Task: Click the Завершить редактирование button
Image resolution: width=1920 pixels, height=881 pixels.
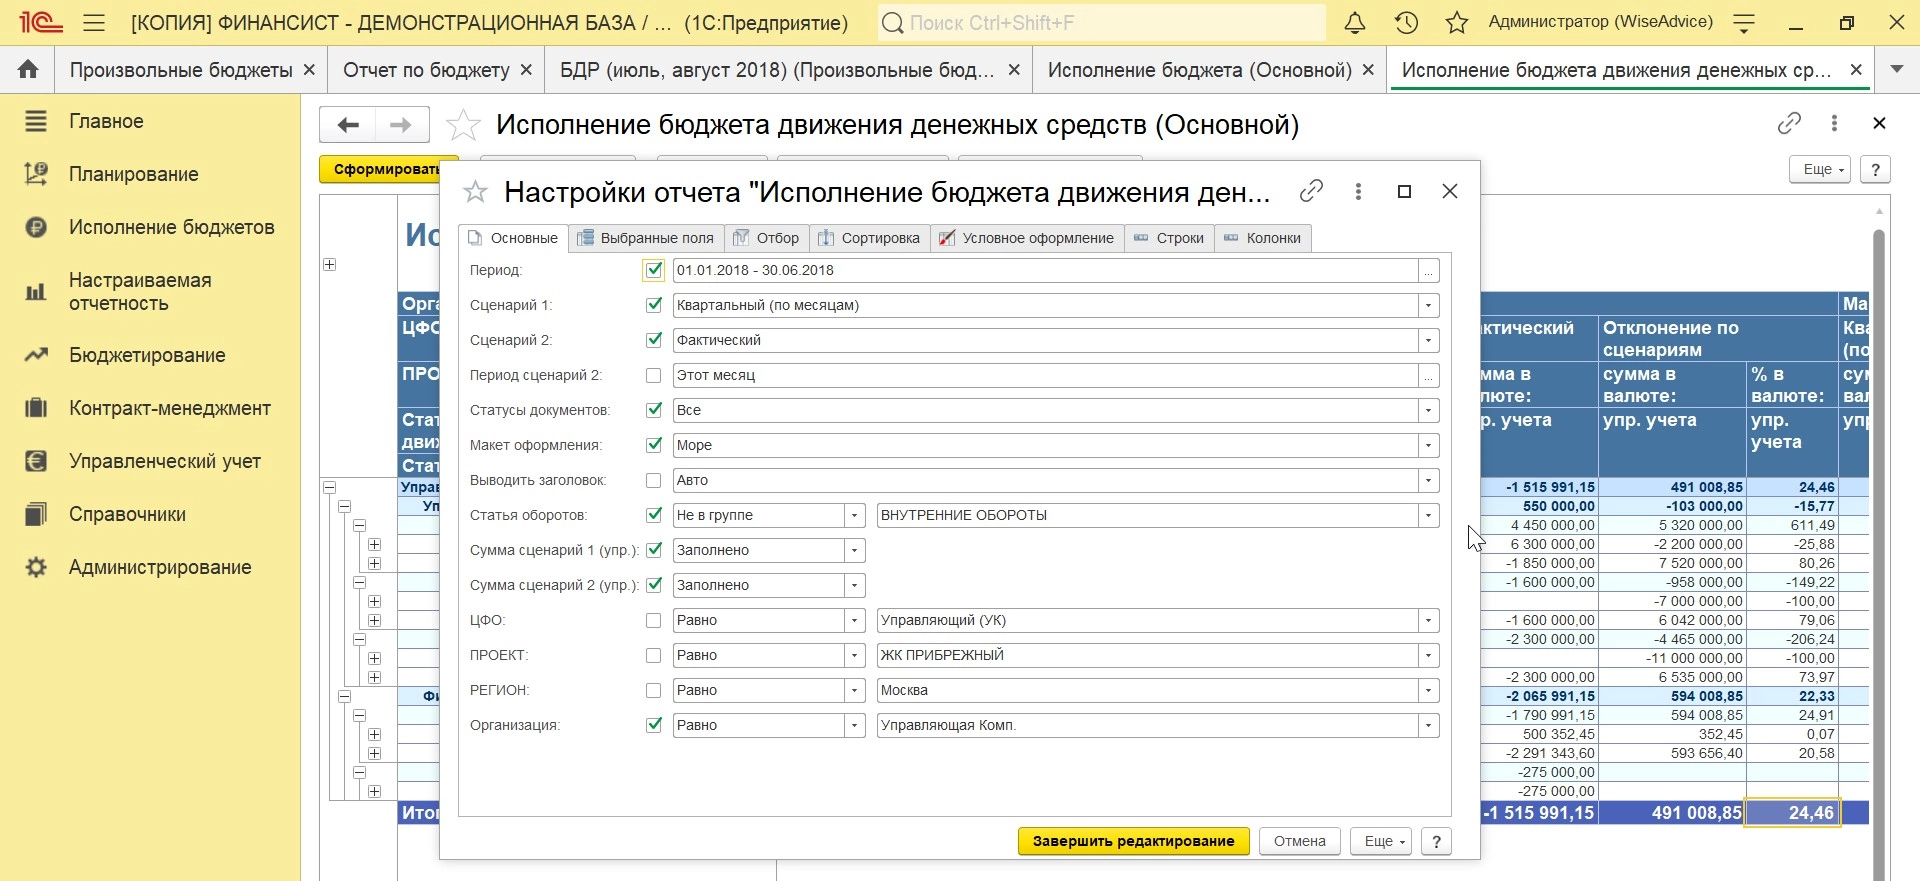Action: pos(1133,841)
